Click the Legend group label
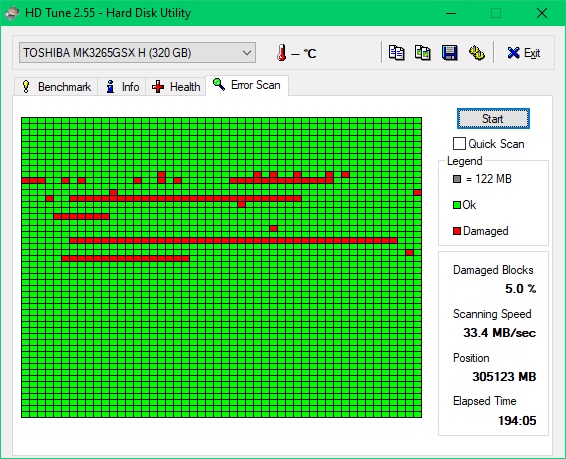Viewport: 566px width, 459px height. pos(465,161)
